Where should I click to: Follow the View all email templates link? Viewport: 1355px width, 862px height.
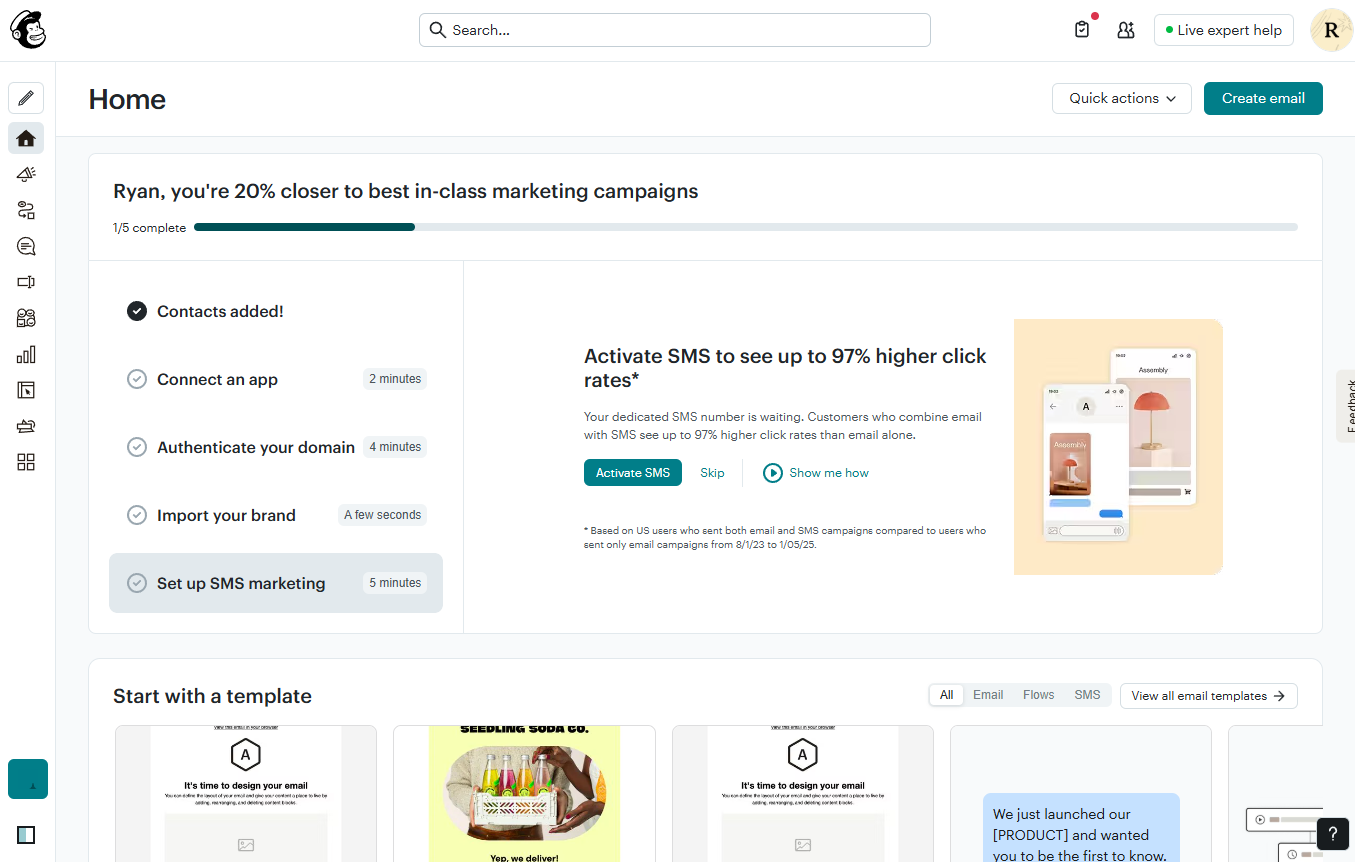1208,695
